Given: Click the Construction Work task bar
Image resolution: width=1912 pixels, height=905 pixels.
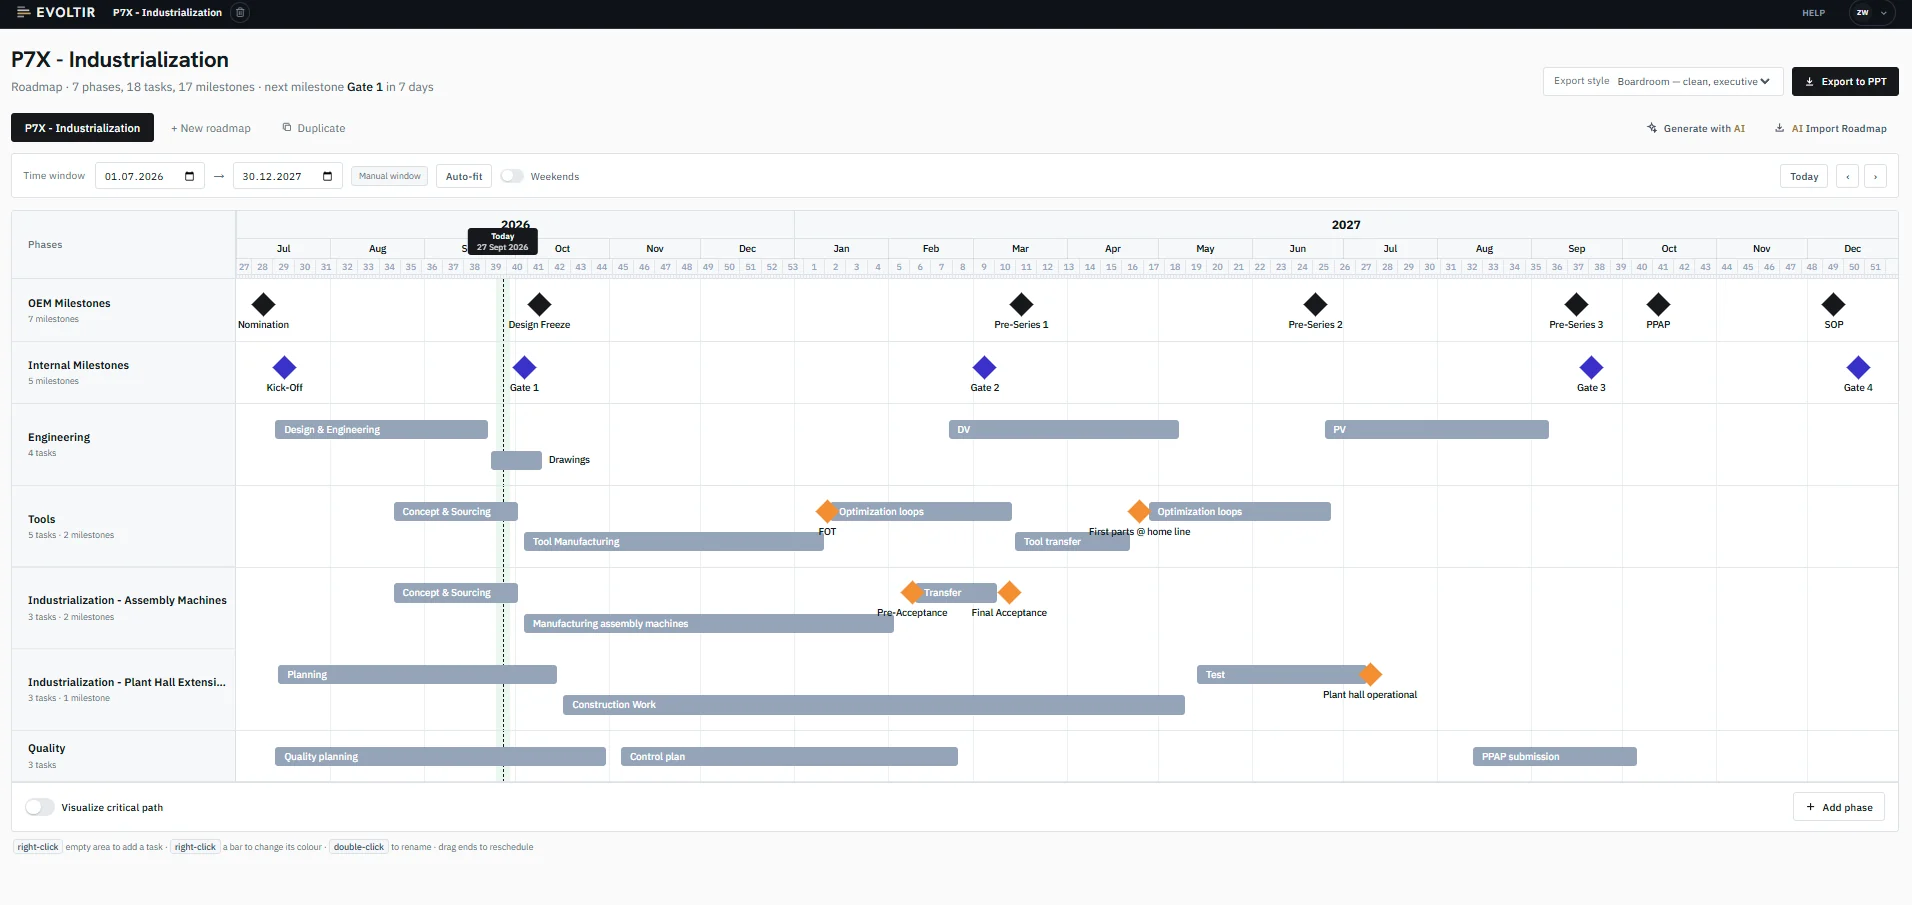Looking at the screenshot, I should (x=874, y=705).
